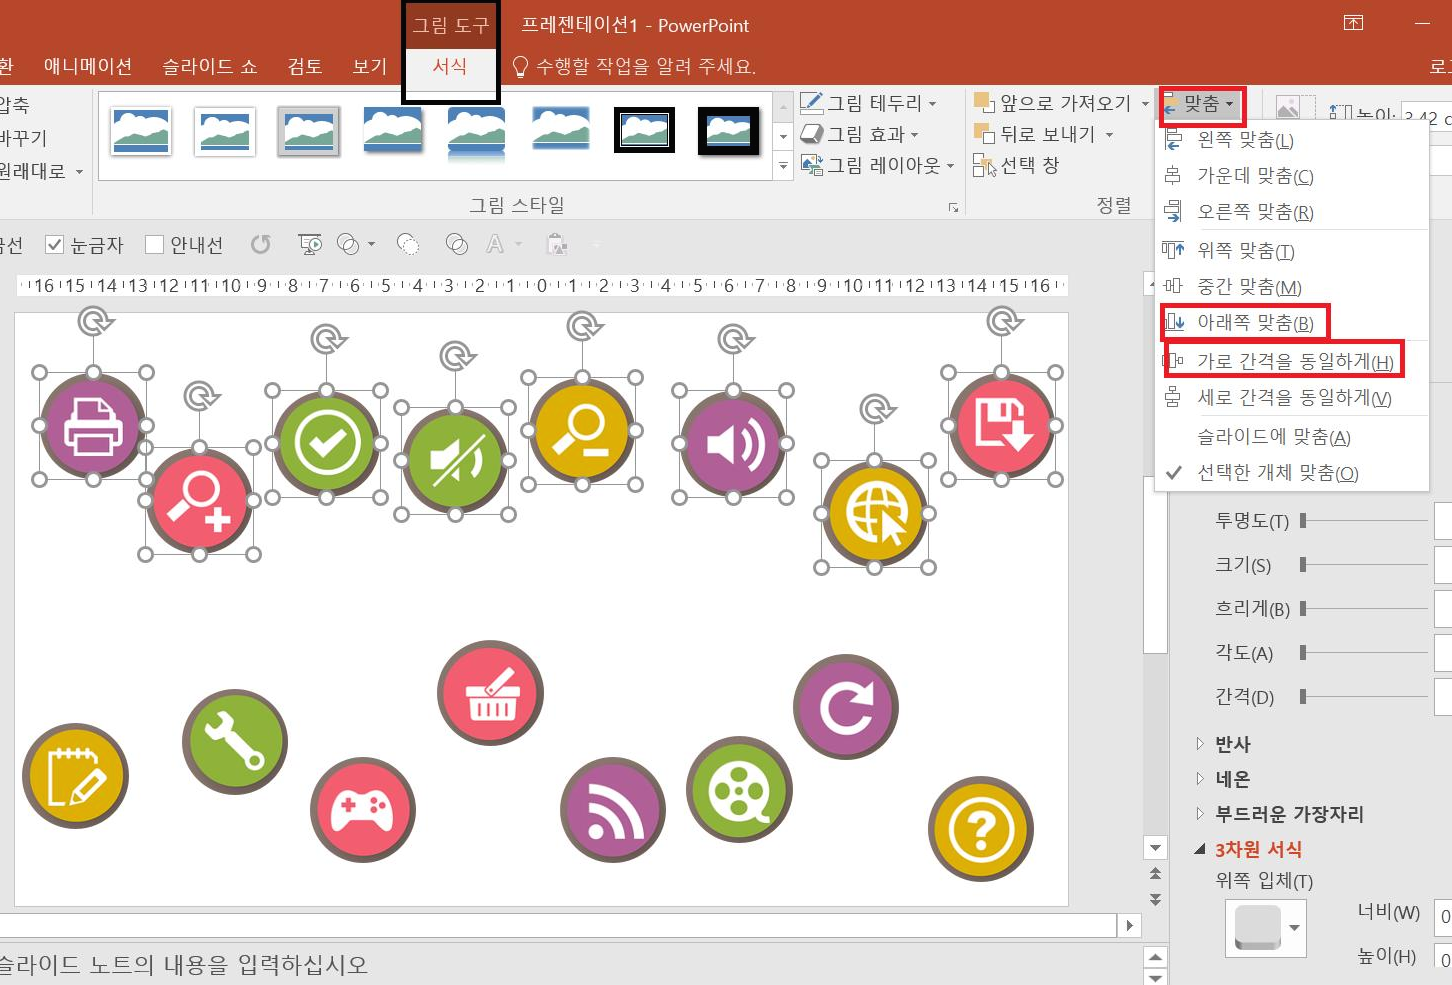
Task: Choose 위쪽 맞춤 align top
Action: [x=1245, y=251]
